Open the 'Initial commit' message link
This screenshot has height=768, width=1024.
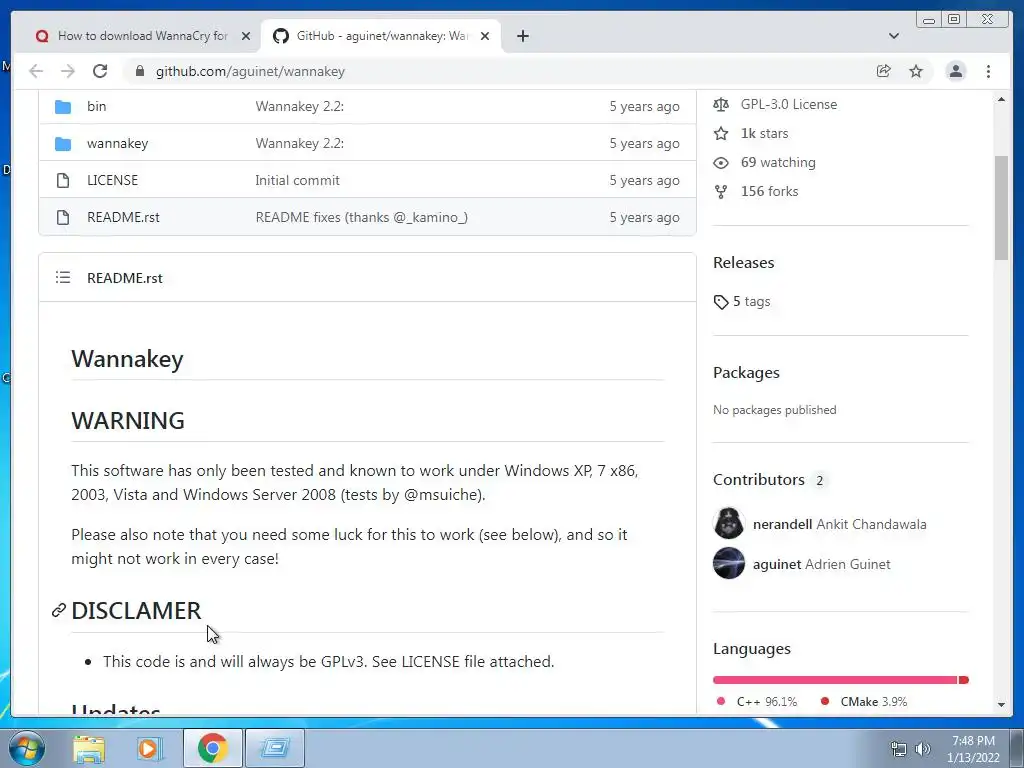[297, 180]
